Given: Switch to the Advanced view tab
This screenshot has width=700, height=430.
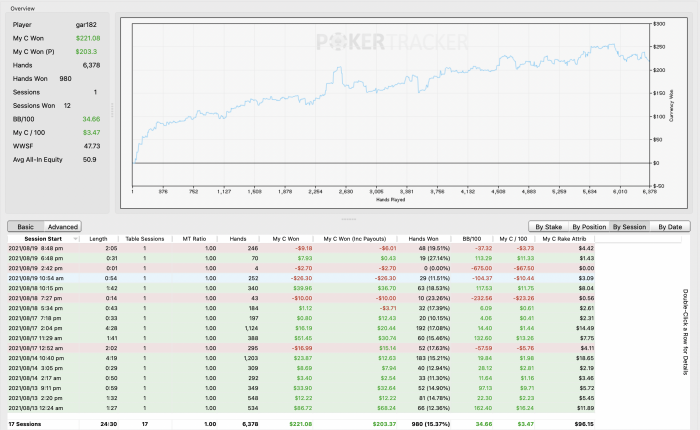Looking at the screenshot, I should tap(62, 226).
